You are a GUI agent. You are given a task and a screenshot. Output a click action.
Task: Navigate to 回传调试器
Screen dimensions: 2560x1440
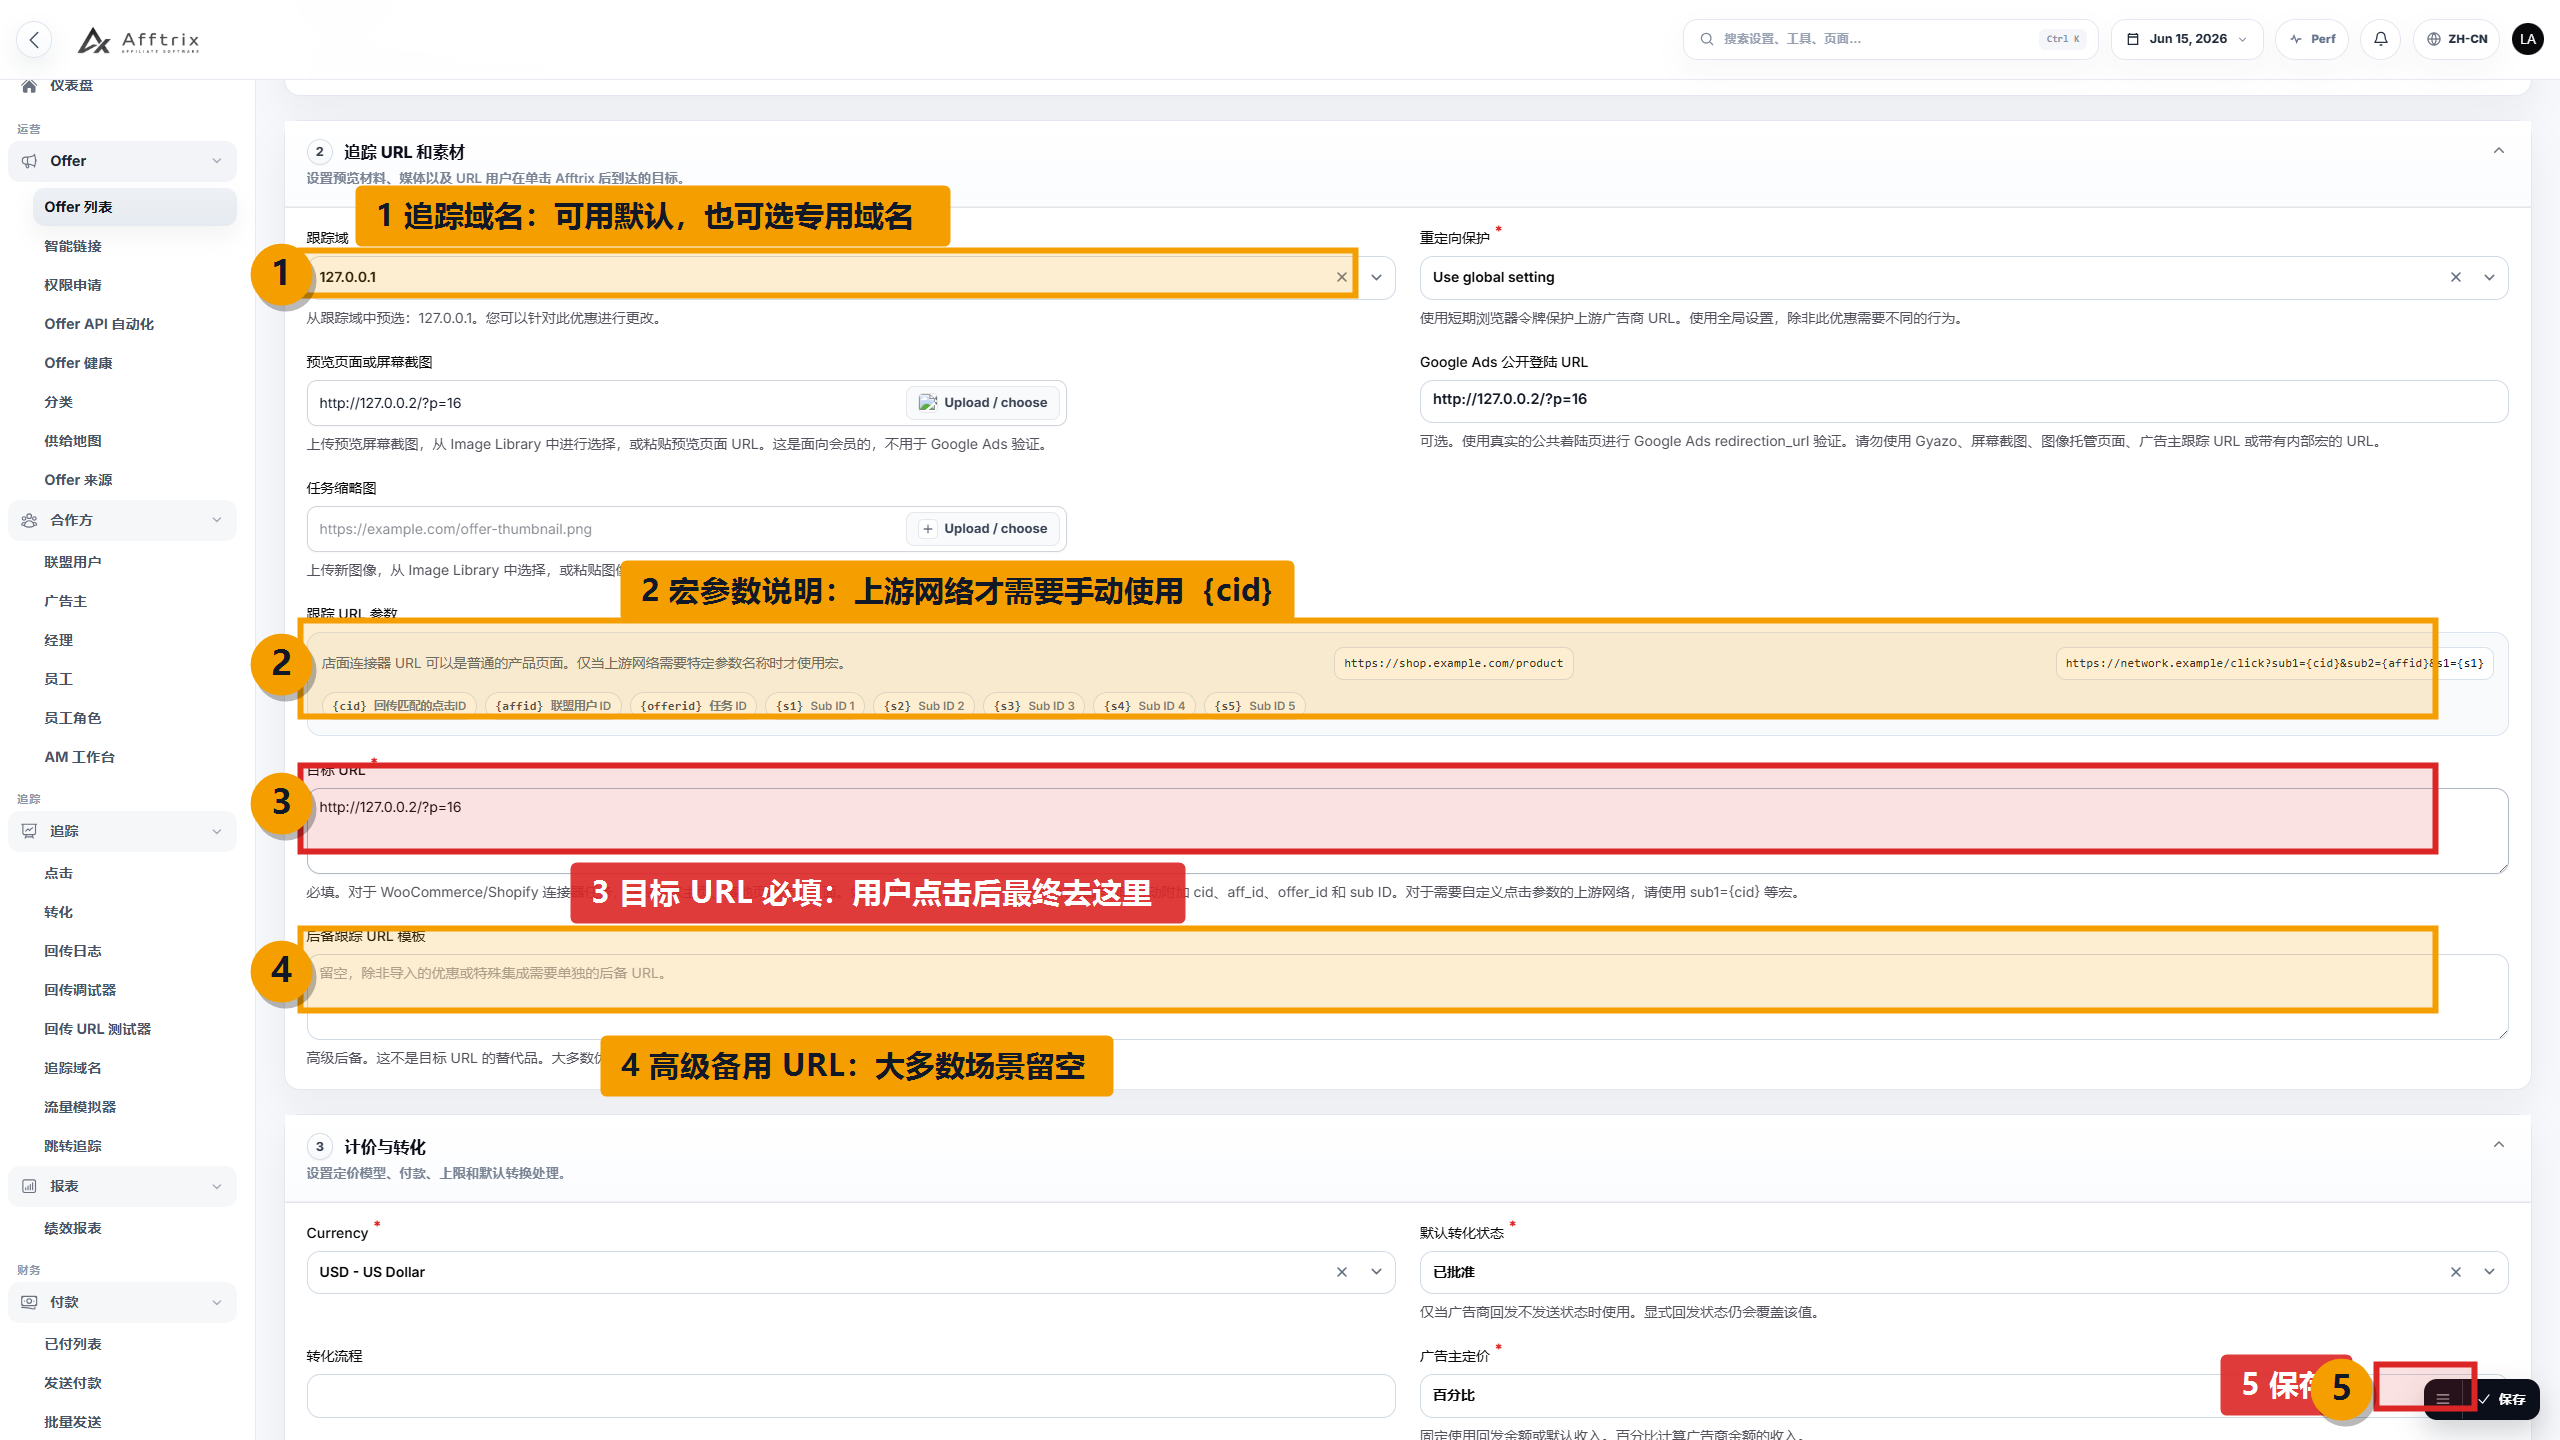[x=80, y=990]
